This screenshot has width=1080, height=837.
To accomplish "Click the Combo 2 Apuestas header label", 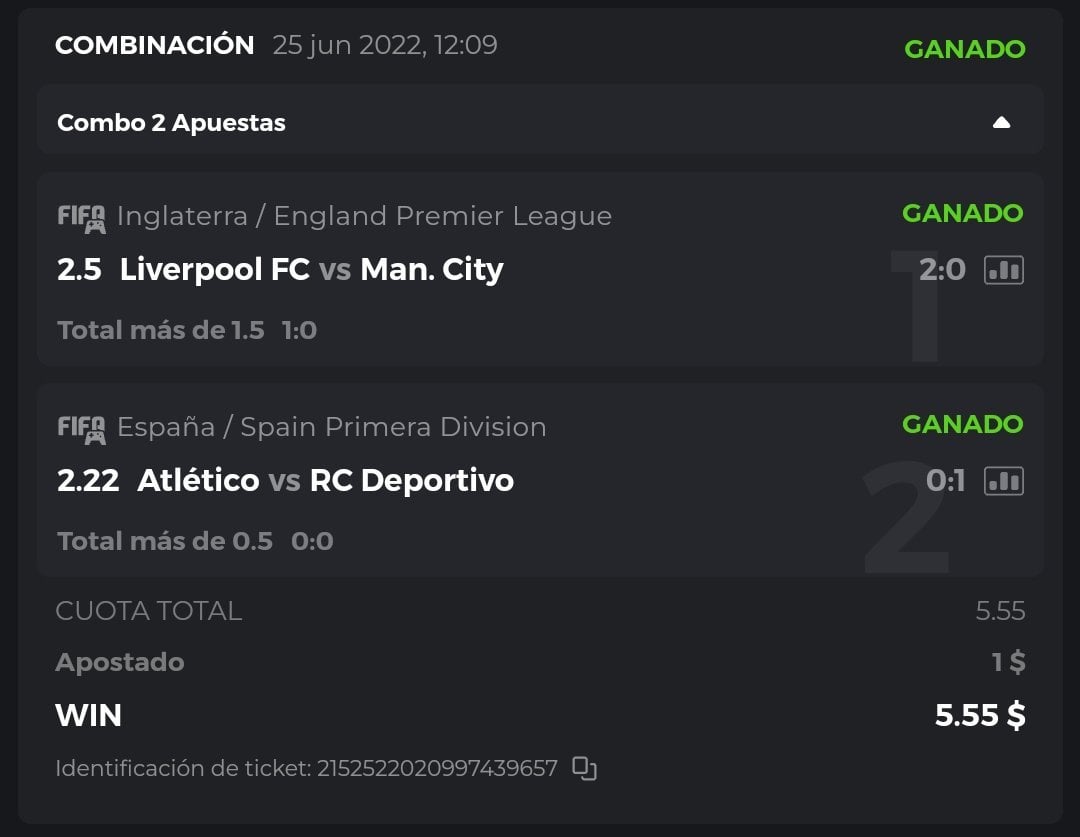I will (x=171, y=123).
